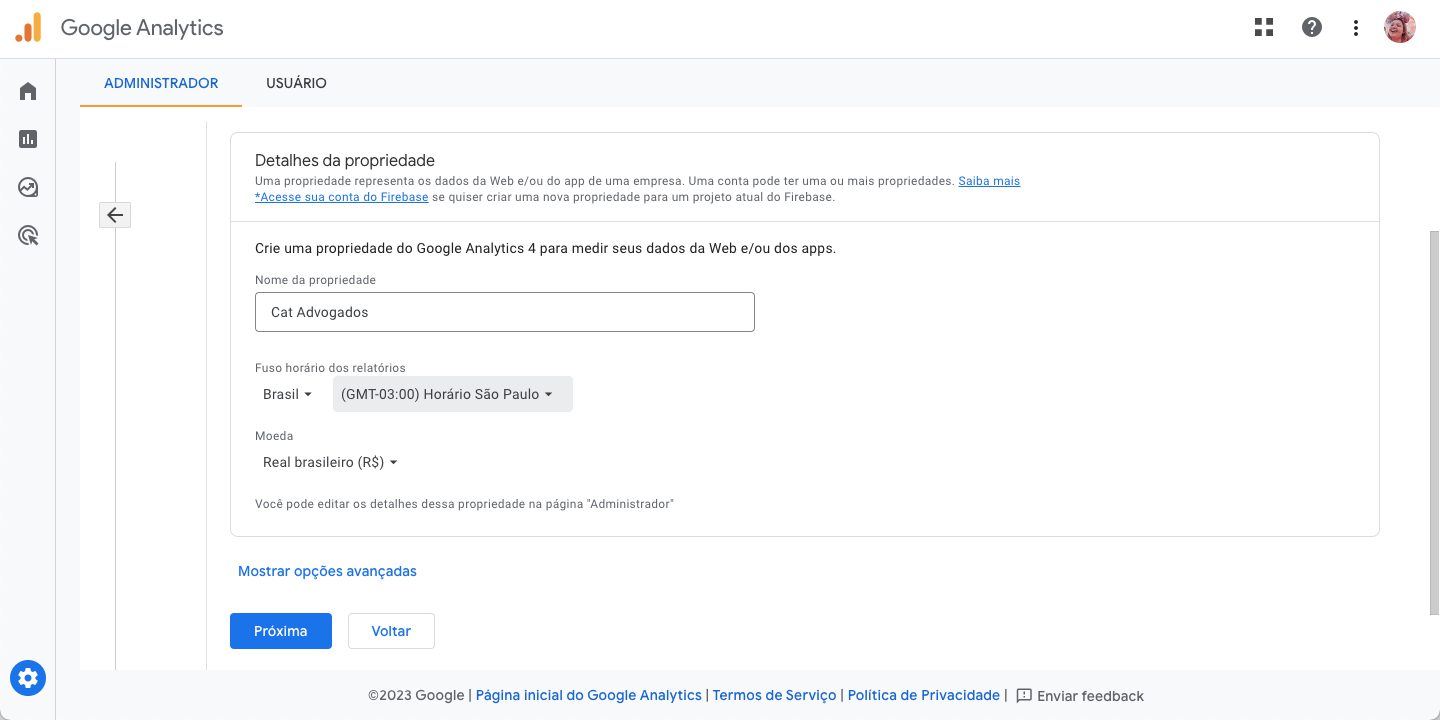Click the Detalhes da propriedade heading
This screenshot has width=1440, height=720.
[345, 160]
